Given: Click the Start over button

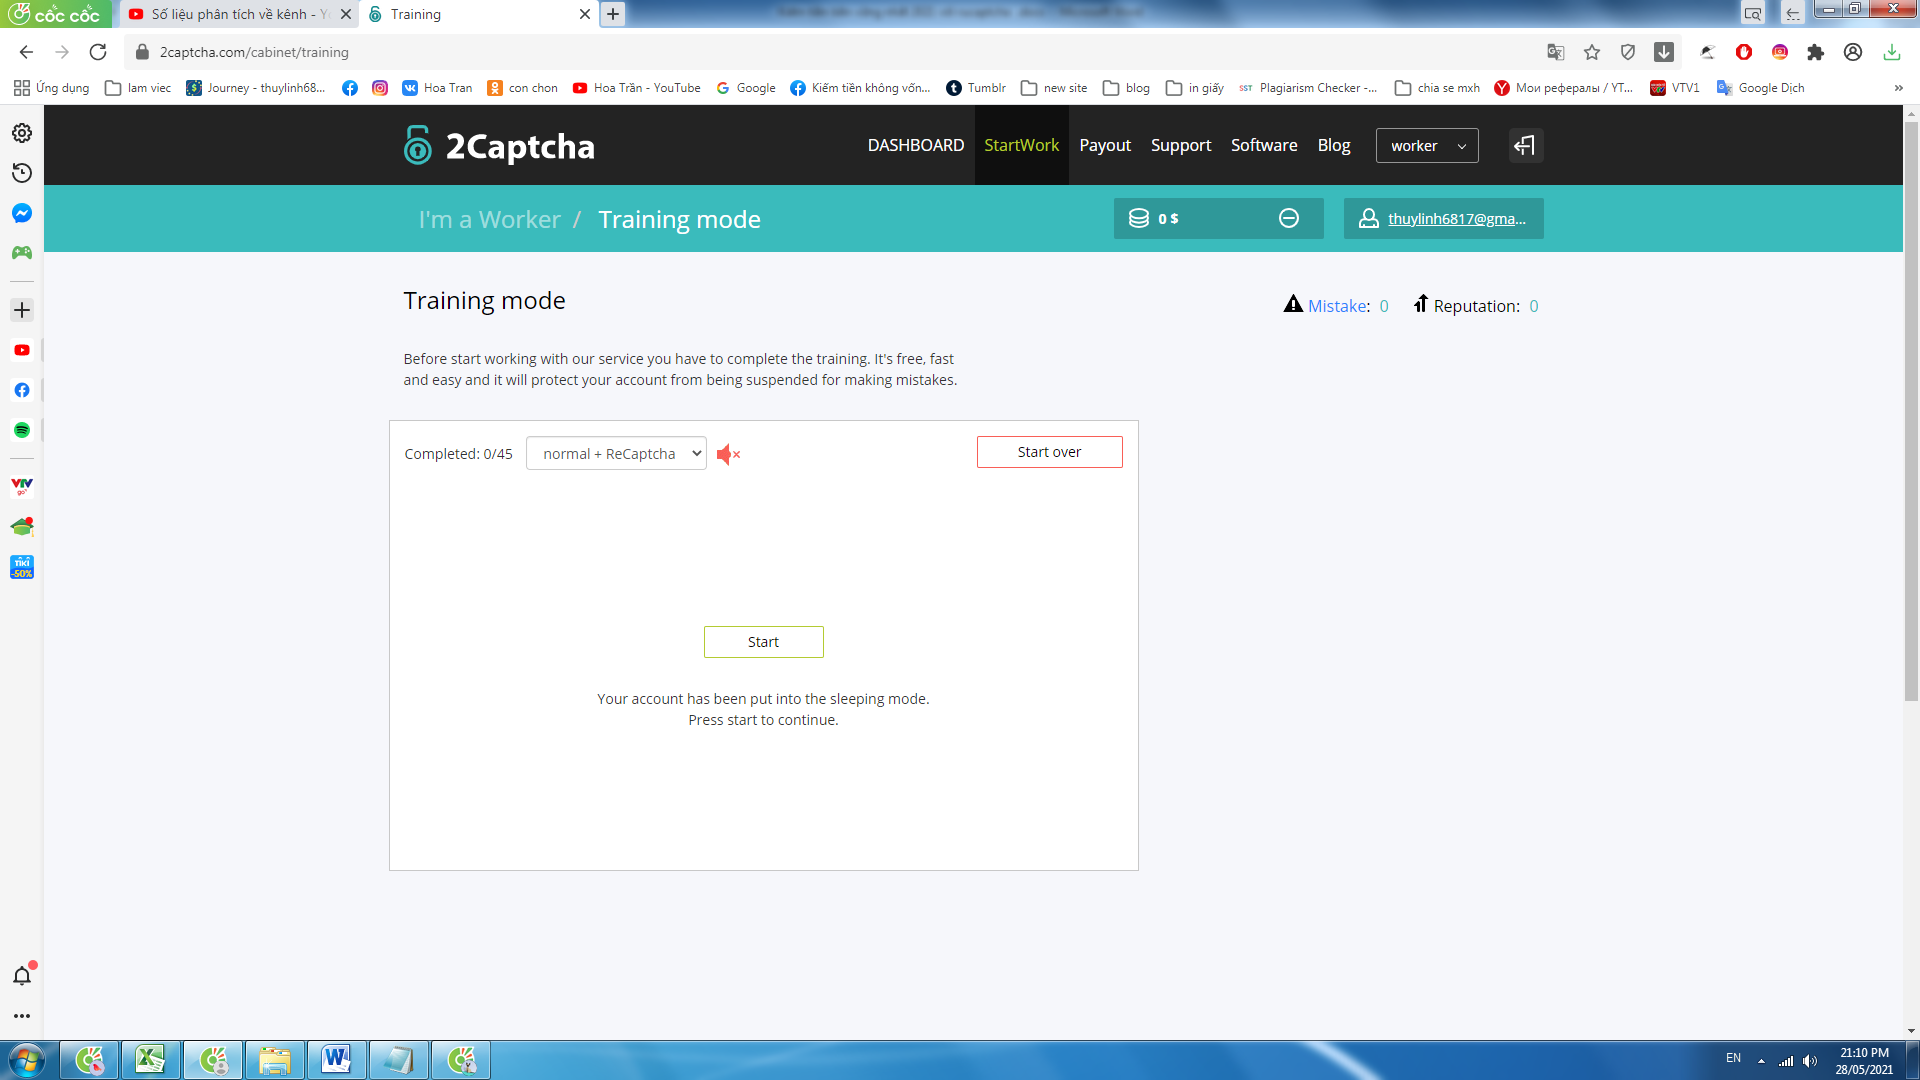Looking at the screenshot, I should coord(1049,452).
